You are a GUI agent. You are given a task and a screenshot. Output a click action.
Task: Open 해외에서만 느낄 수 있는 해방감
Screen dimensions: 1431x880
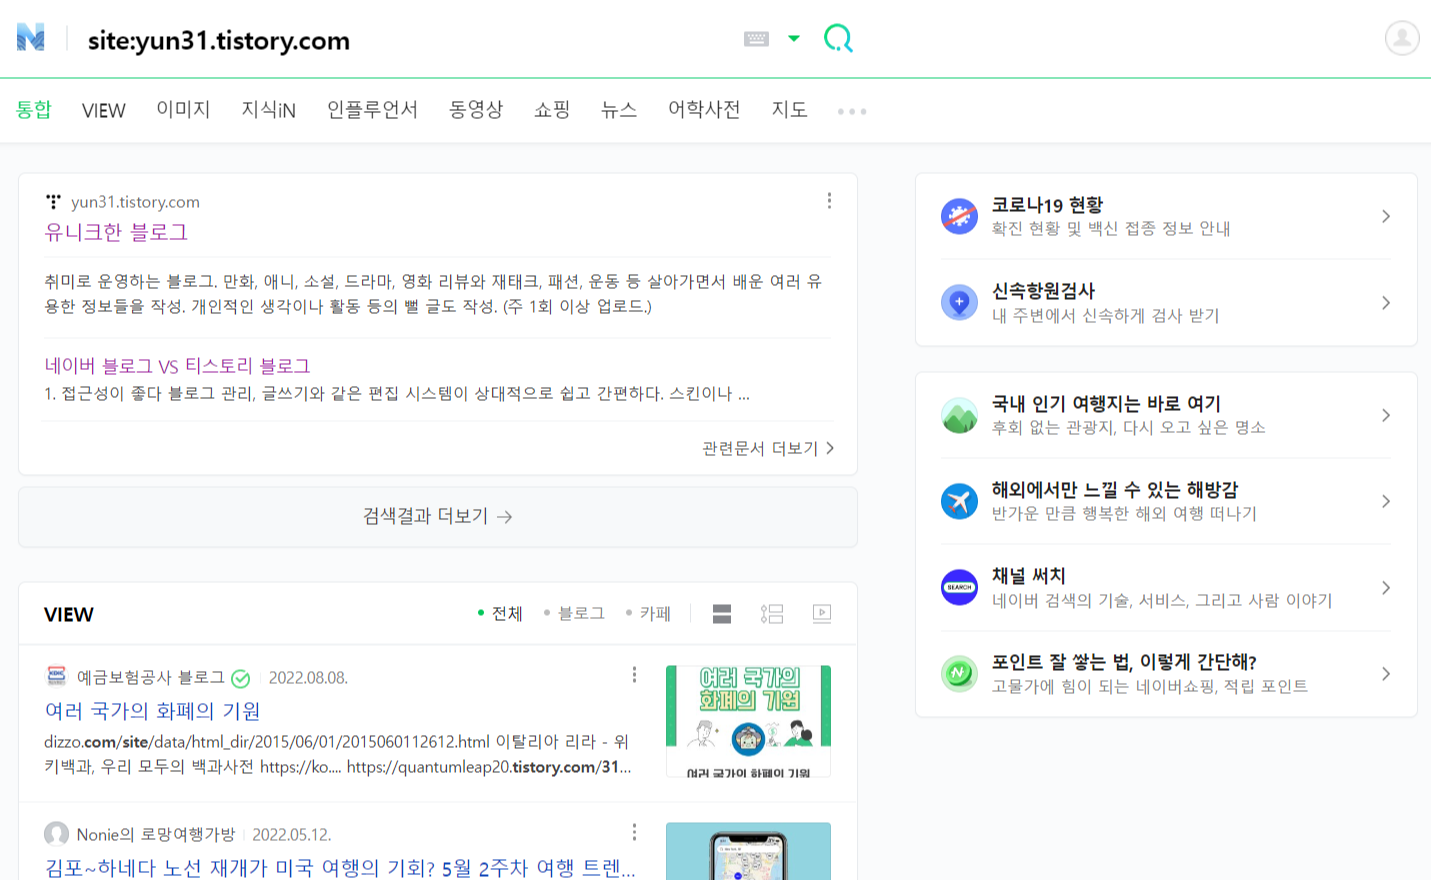point(1115,490)
